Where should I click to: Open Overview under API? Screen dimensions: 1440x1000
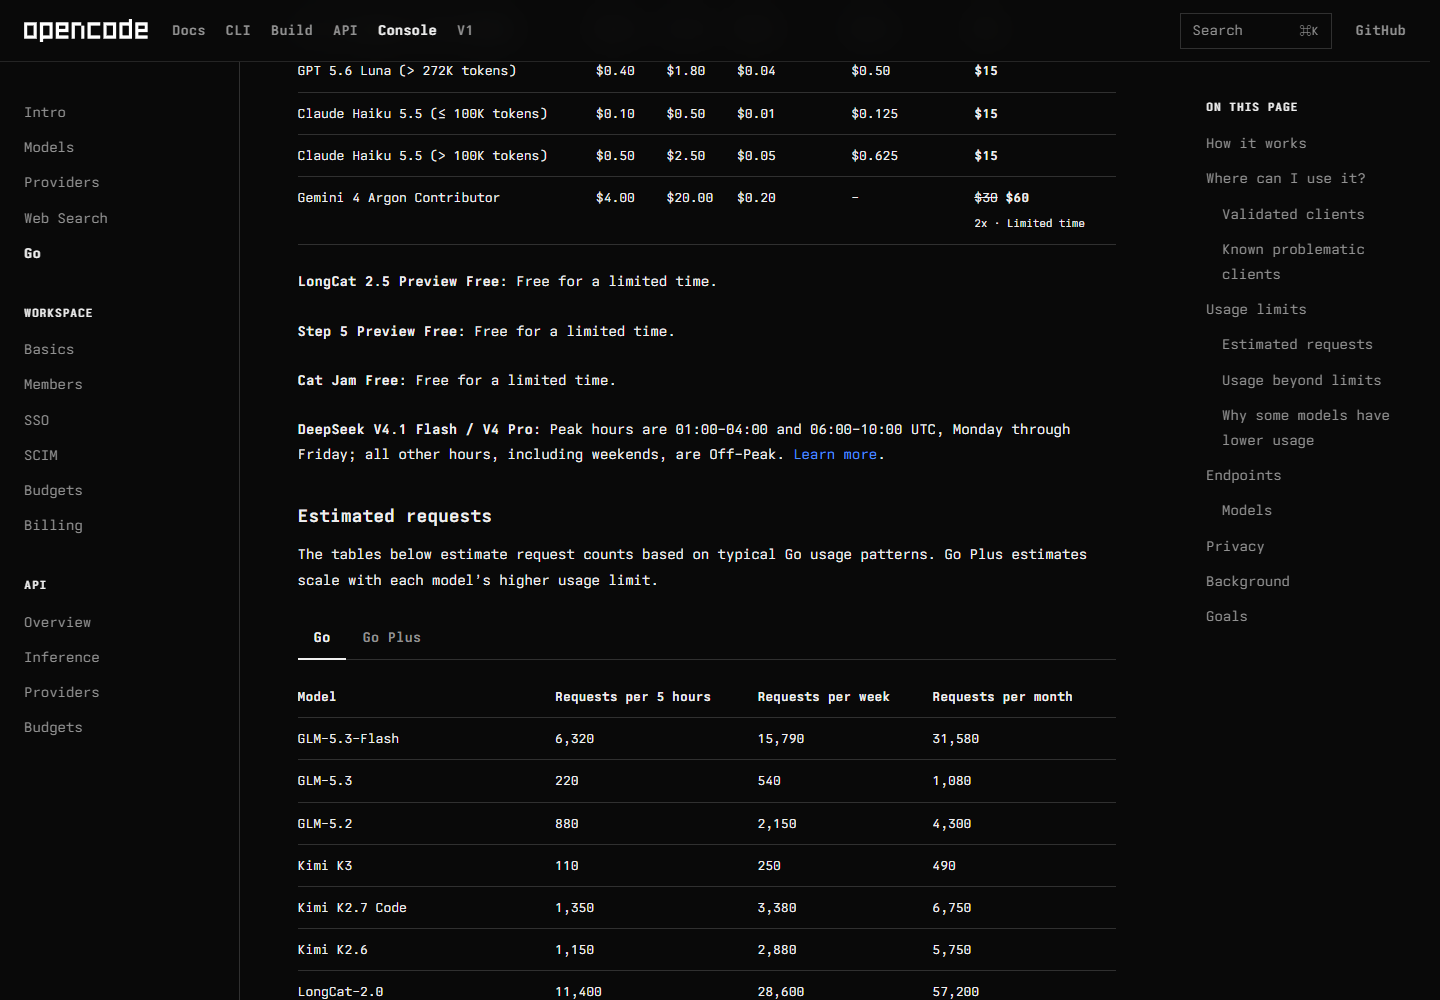click(57, 622)
